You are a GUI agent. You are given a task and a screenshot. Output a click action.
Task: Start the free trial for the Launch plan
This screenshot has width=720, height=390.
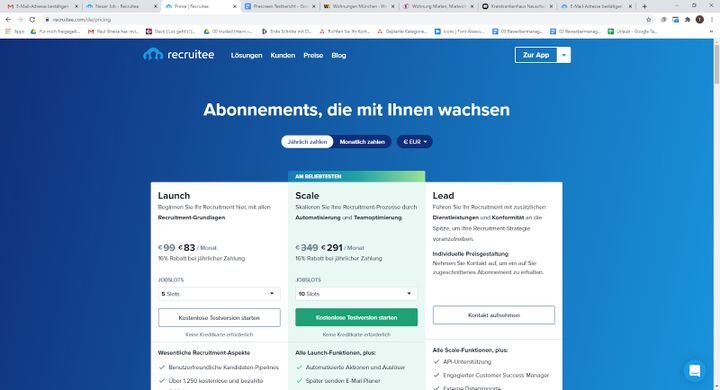click(x=219, y=317)
